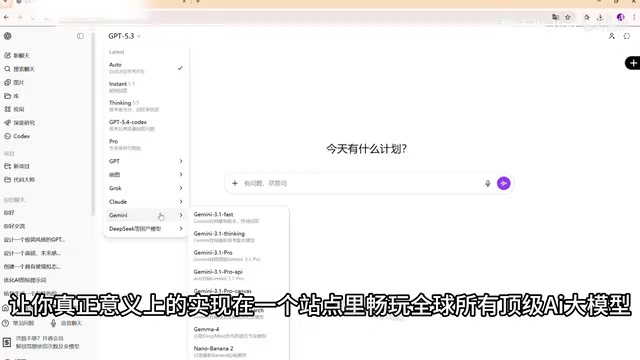
Task: Open the chat starting 创建一个具有玻璃拟态
Action: (32, 267)
